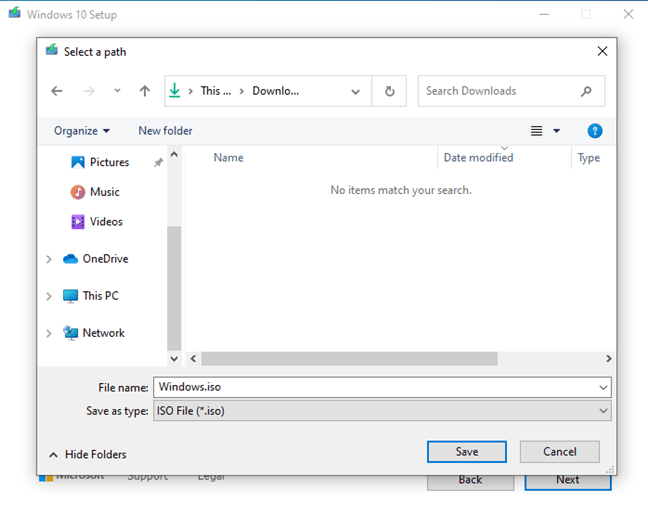Sort by the Name column header
Image resolution: width=648 pixels, height=513 pixels.
229,157
